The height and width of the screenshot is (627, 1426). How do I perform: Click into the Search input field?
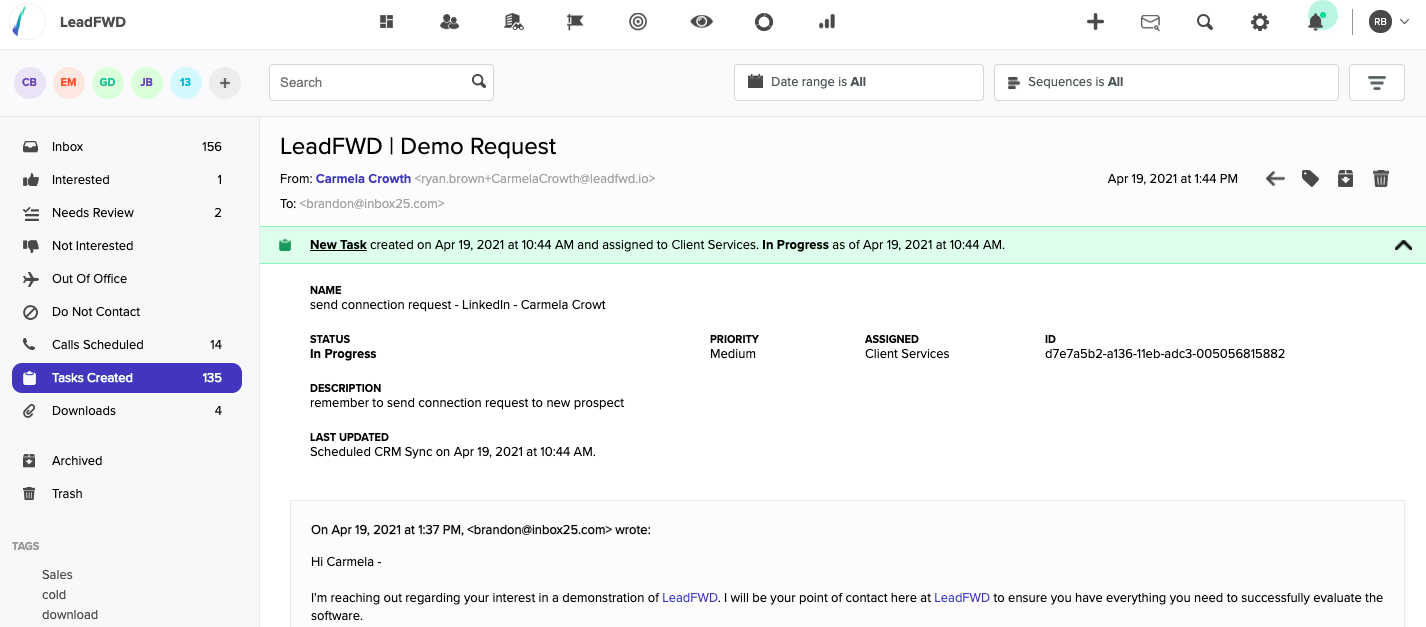tap(381, 82)
